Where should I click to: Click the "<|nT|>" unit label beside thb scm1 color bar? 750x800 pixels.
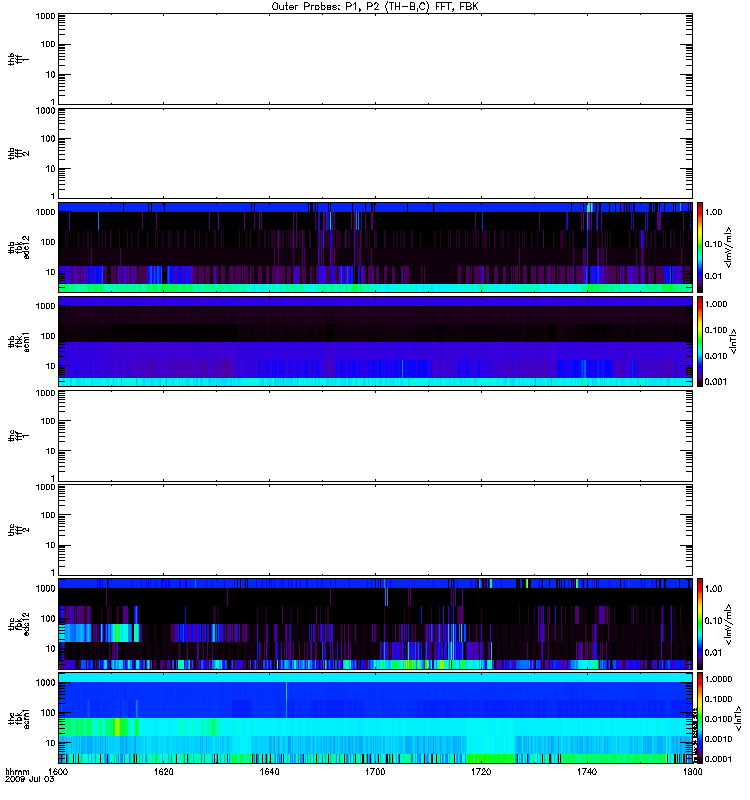(x=734, y=341)
